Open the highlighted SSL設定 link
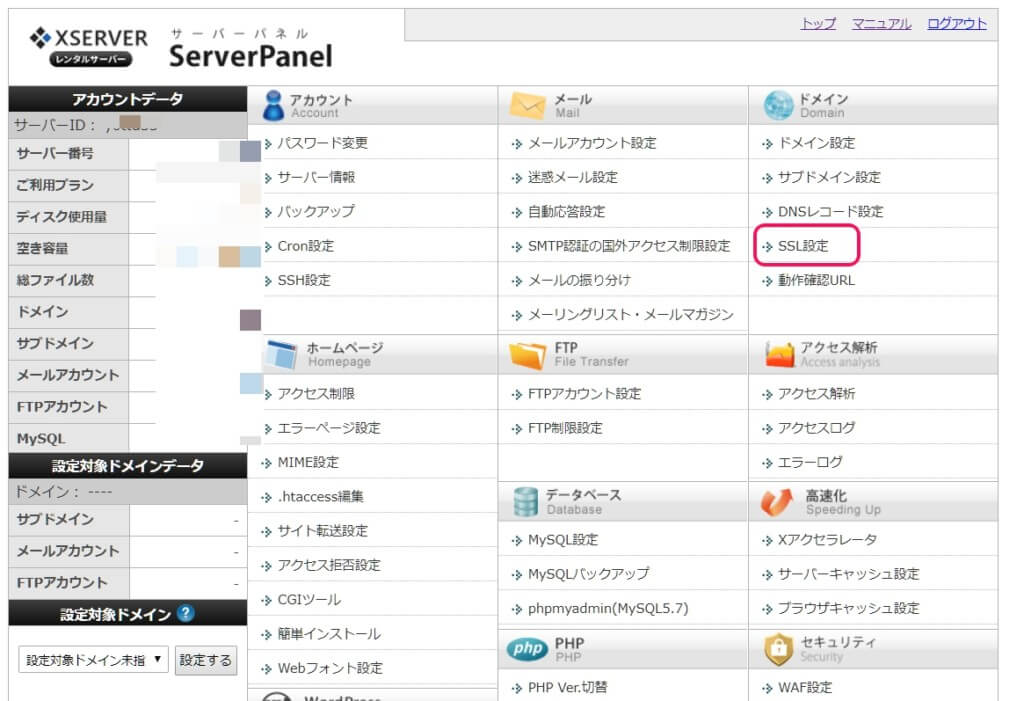 point(800,246)
